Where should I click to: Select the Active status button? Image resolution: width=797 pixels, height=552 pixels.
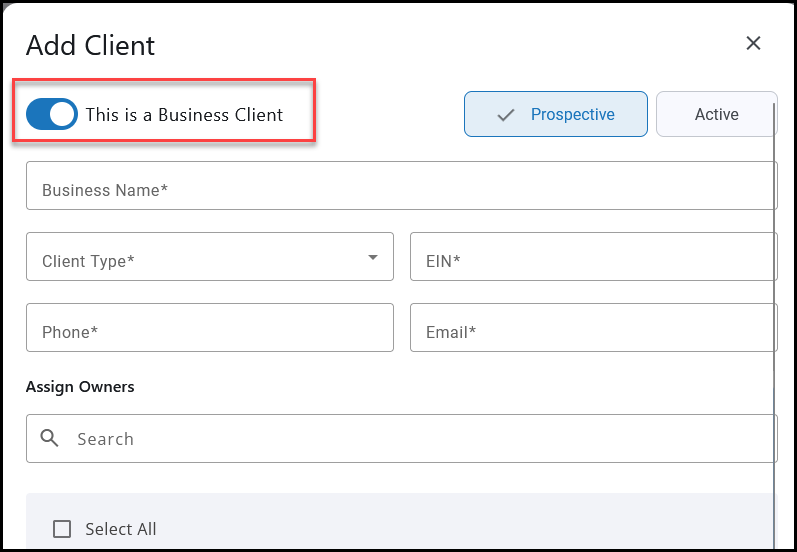(x=716, y=114)
